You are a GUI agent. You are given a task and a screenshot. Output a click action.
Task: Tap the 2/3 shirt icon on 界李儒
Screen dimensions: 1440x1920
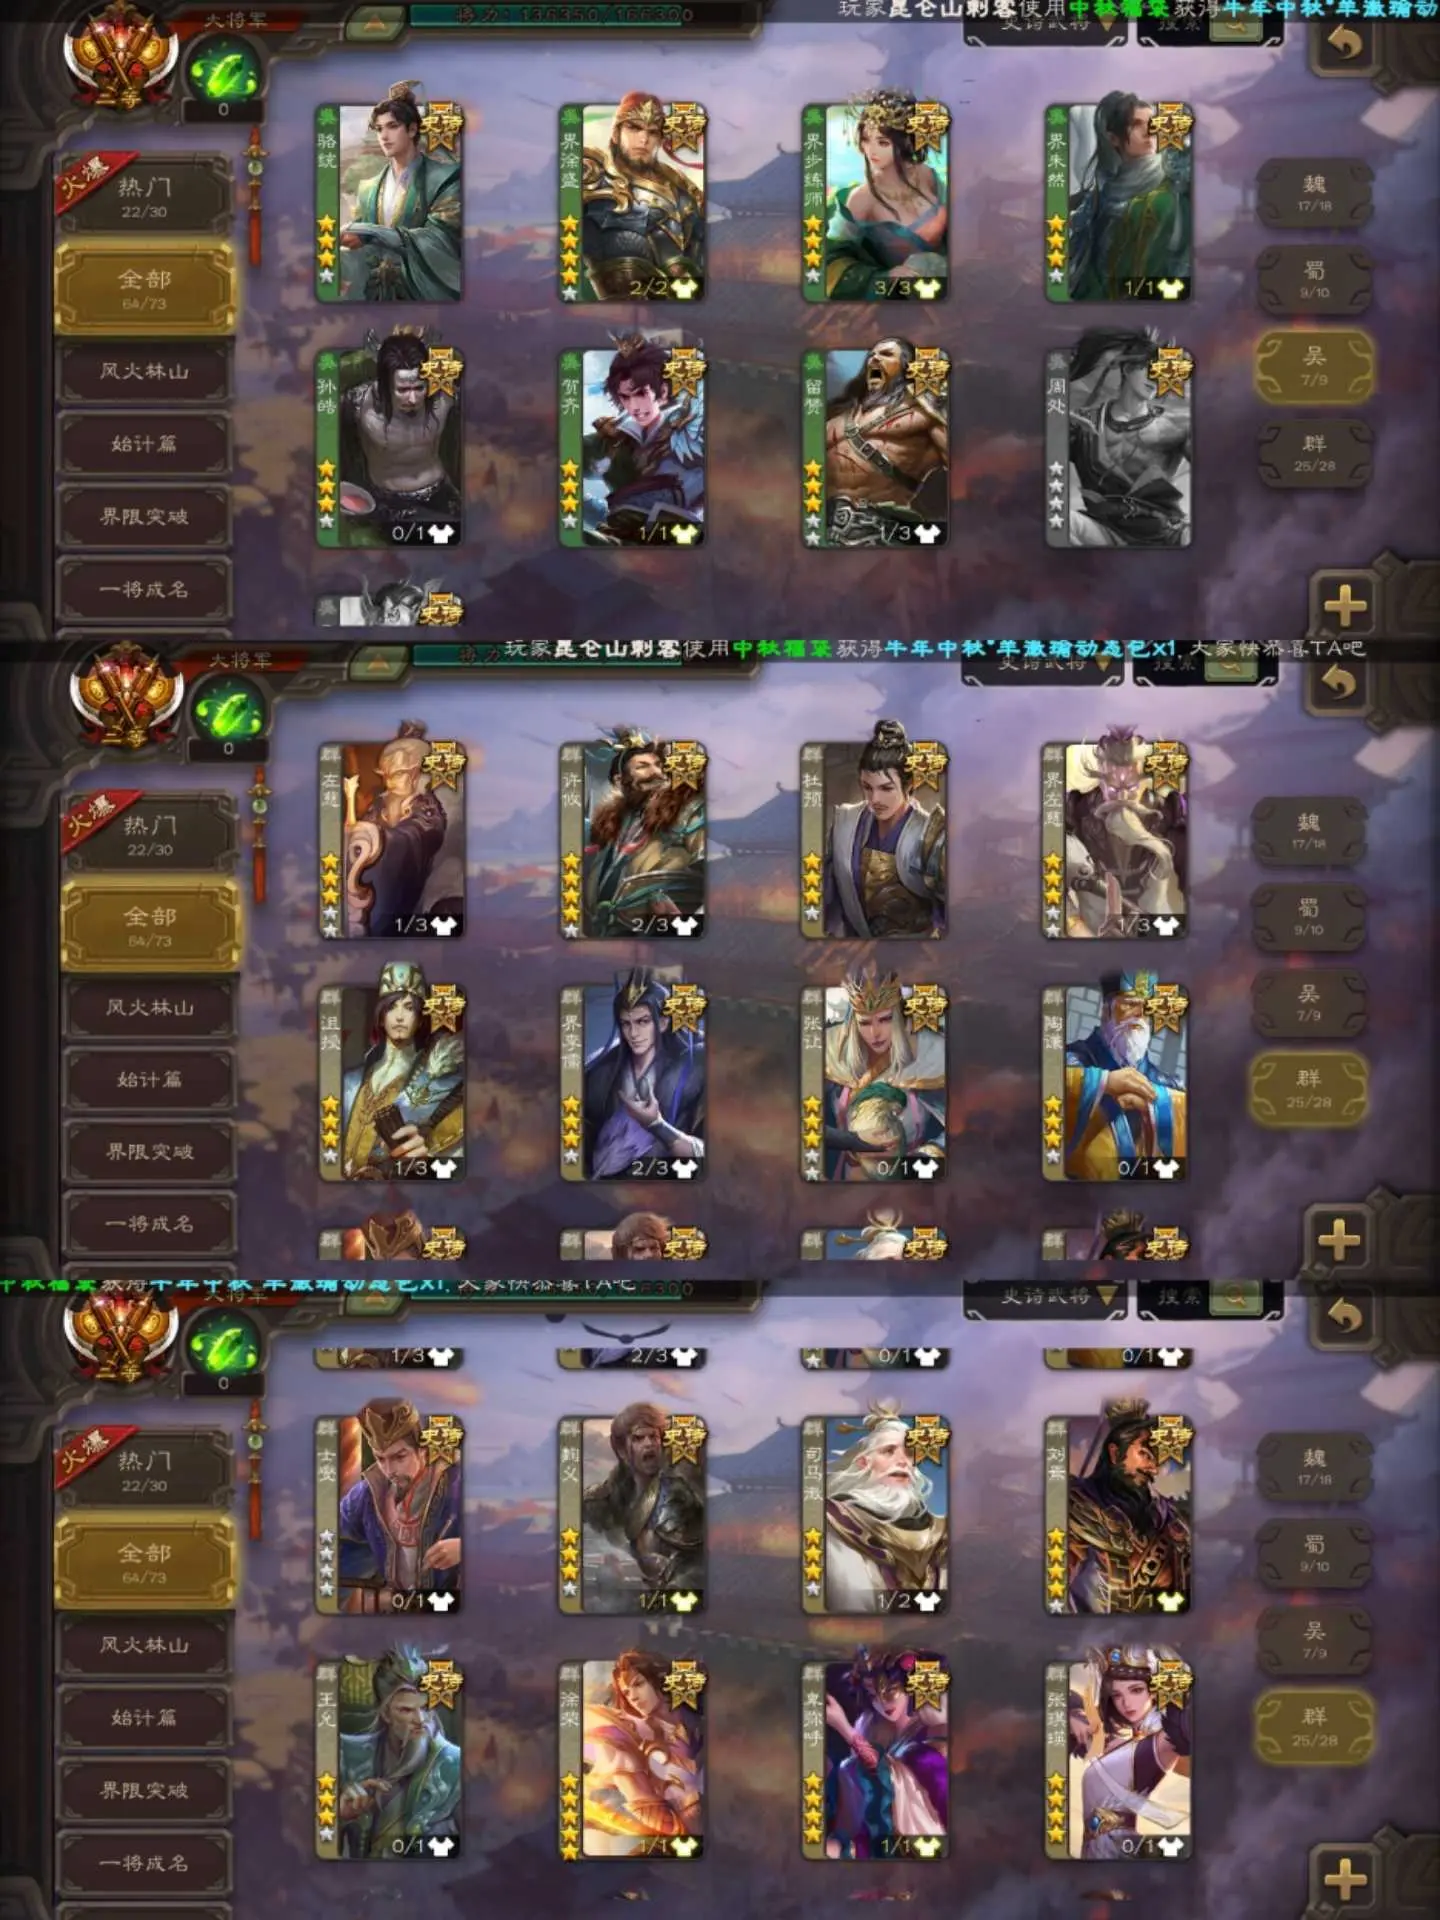[685, 1167]
